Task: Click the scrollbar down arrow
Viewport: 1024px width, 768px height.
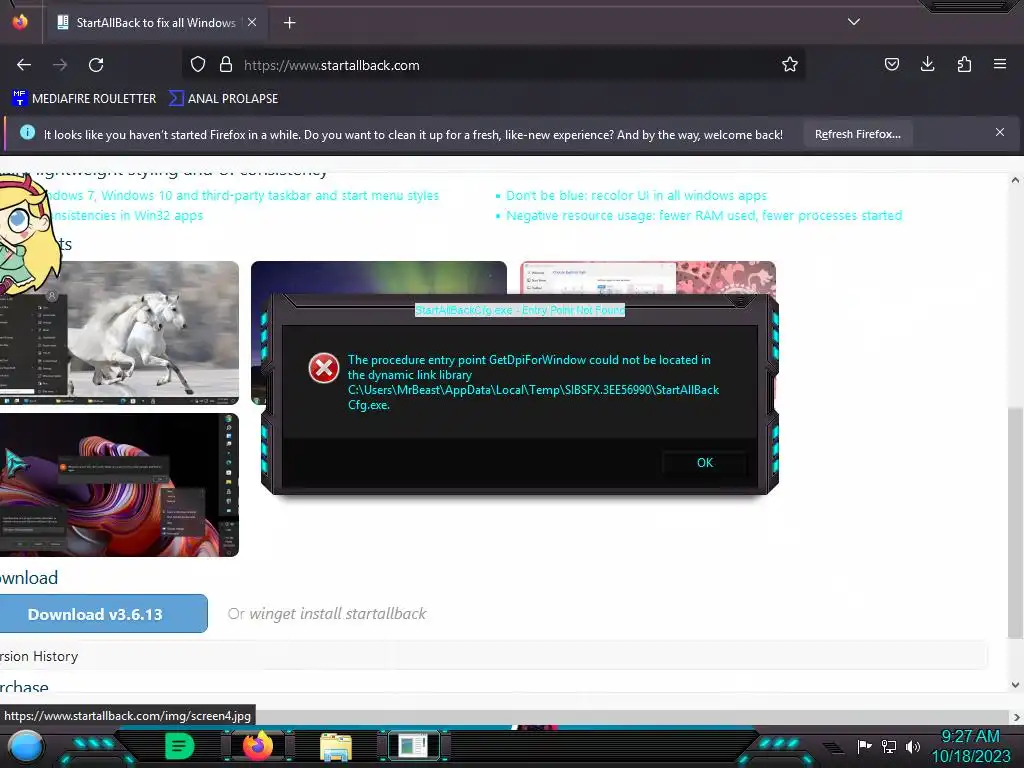Action: tap(1015, 685)
